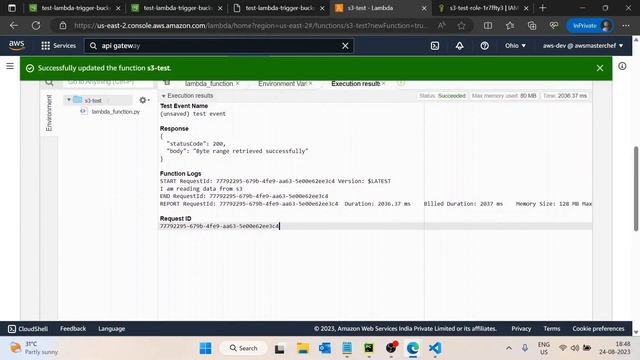Open browser Collections
640x360 pixels.
click(532, 26)
